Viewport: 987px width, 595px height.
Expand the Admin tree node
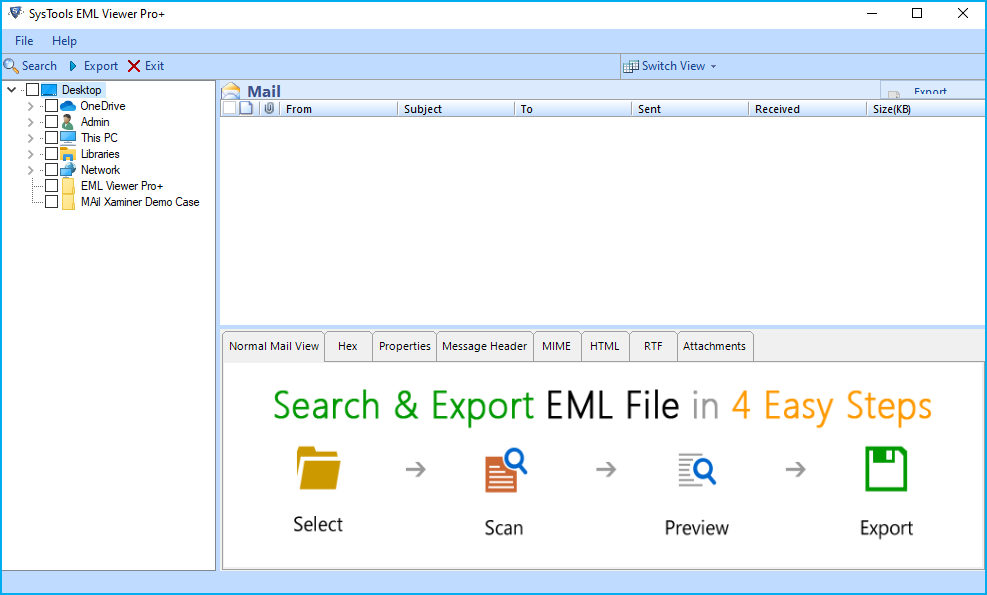30,122
